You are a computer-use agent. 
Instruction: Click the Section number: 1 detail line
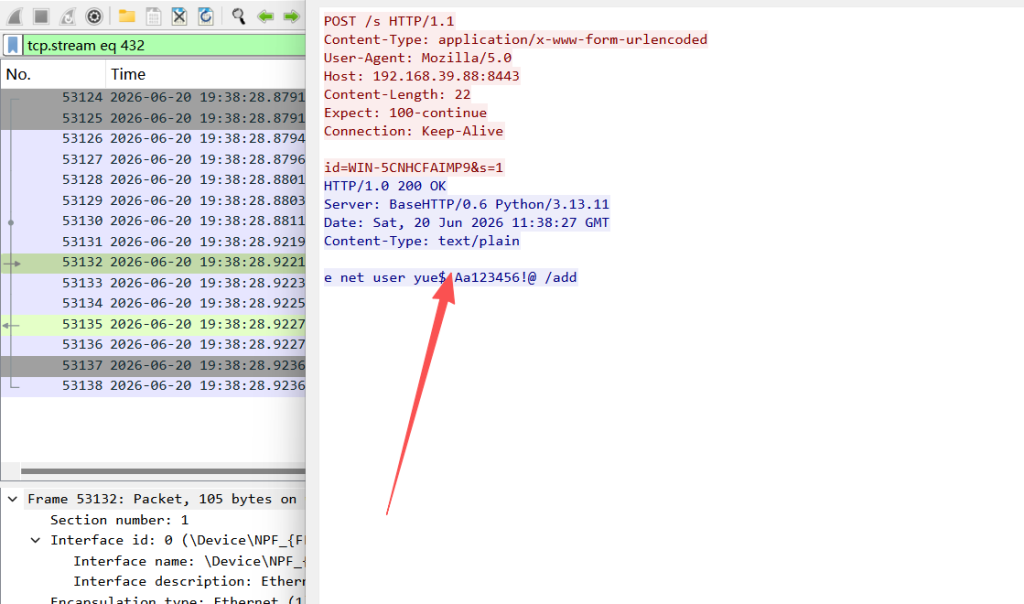click(120, 520)
